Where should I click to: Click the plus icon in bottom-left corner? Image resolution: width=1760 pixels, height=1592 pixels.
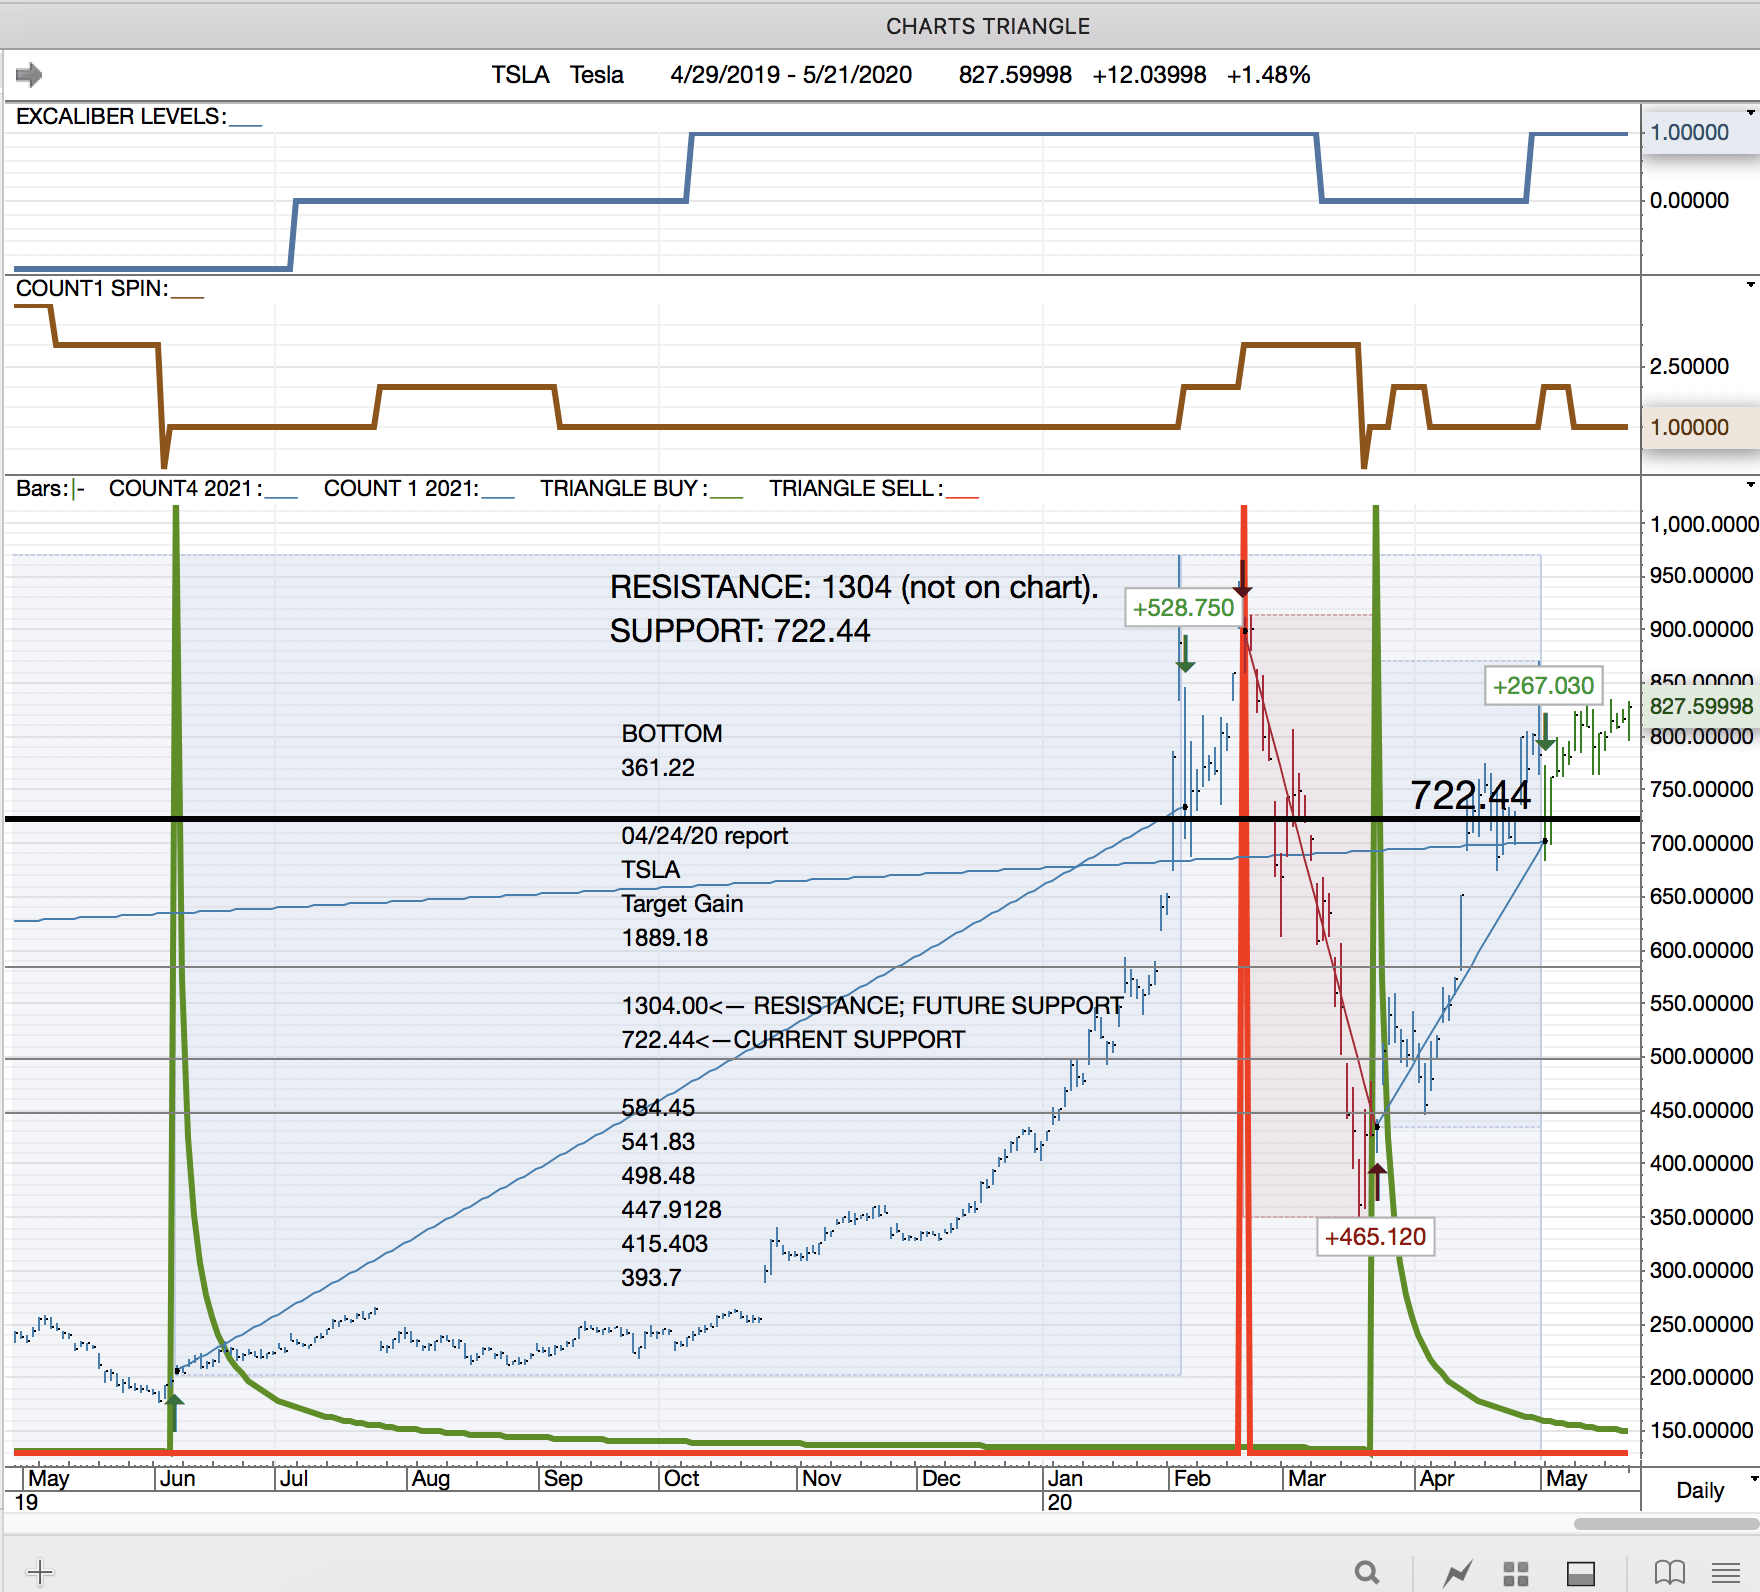[39, 1572]
